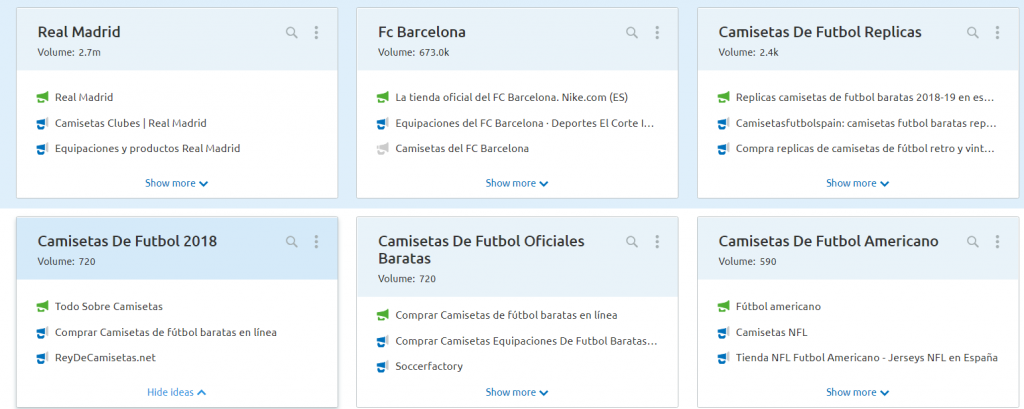Screen dimensions: 1024x409
Task: Expand Show more in Real Madrid card
Action: coord(176,183)
